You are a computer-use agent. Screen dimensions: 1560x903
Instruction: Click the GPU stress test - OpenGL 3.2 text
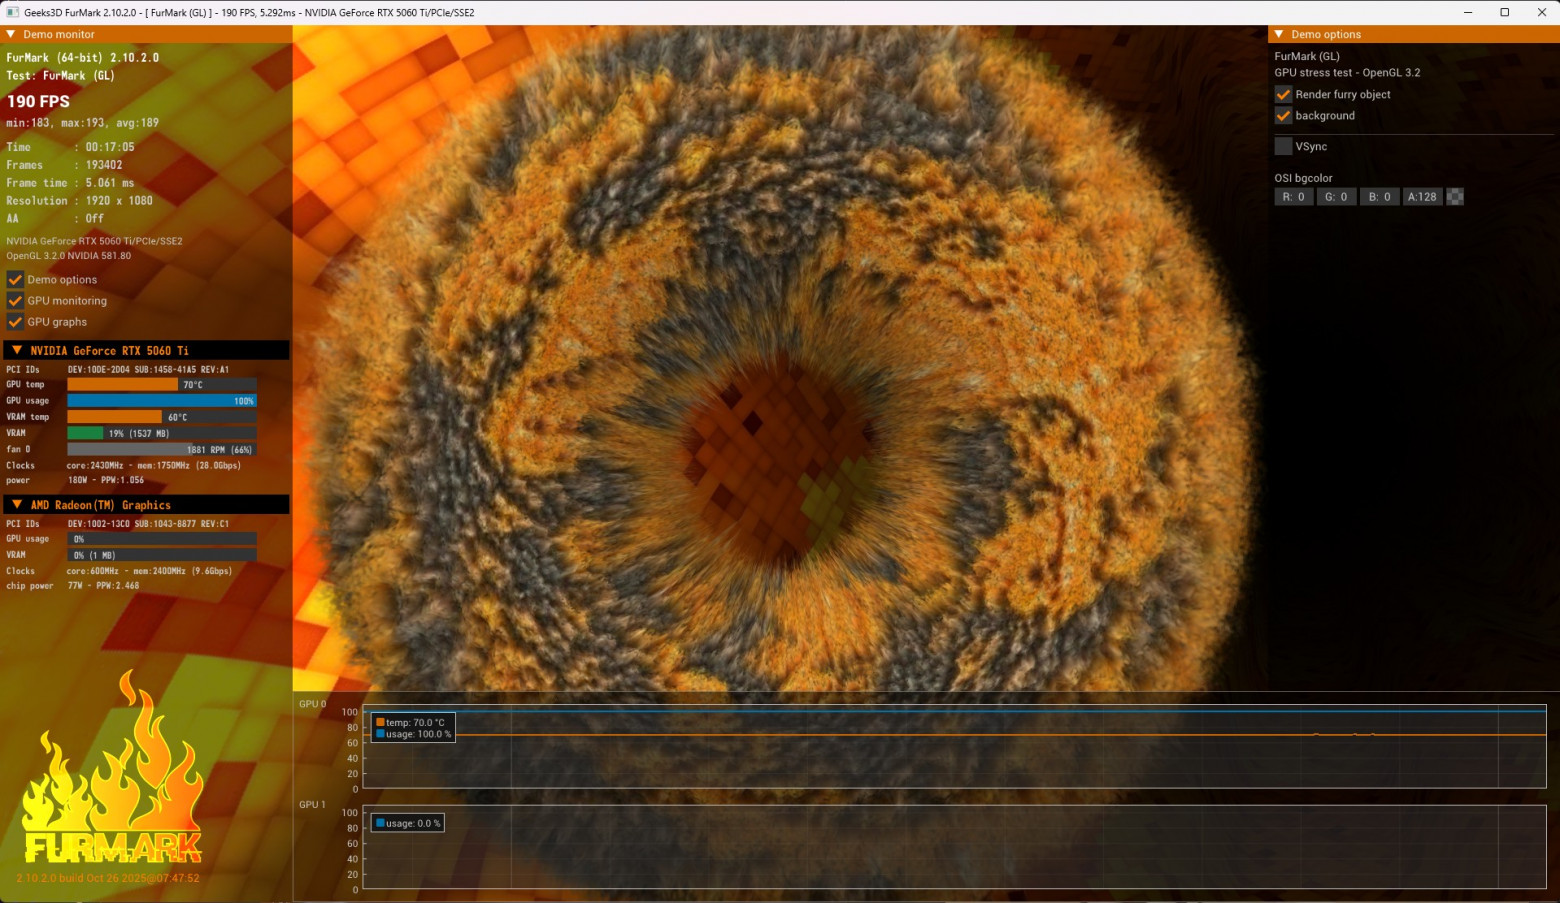[x=1347, y=73]
